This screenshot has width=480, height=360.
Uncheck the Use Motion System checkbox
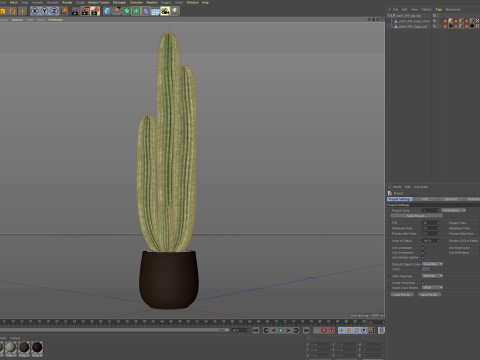(423, 257)
